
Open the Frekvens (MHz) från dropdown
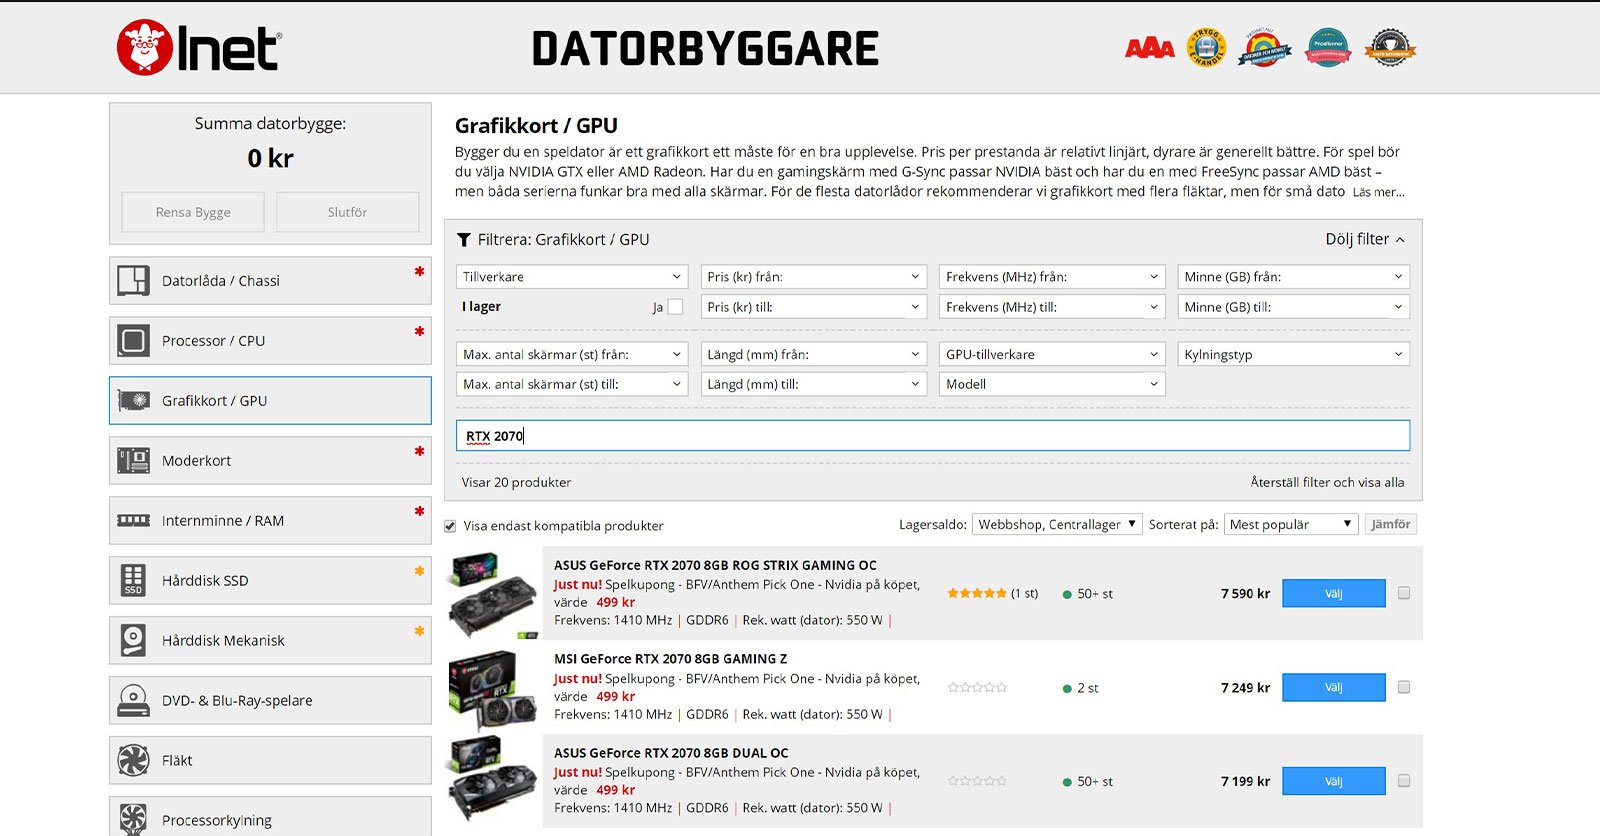coord(1052,277)
